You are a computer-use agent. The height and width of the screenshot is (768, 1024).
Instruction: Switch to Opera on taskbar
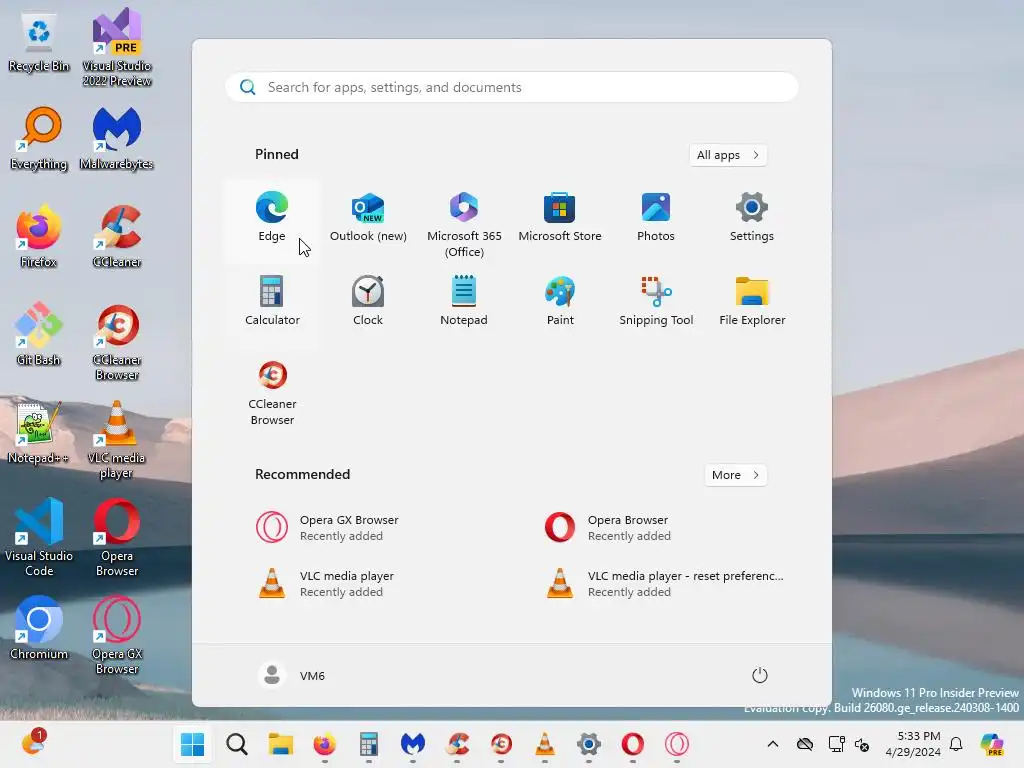(633, 744)
